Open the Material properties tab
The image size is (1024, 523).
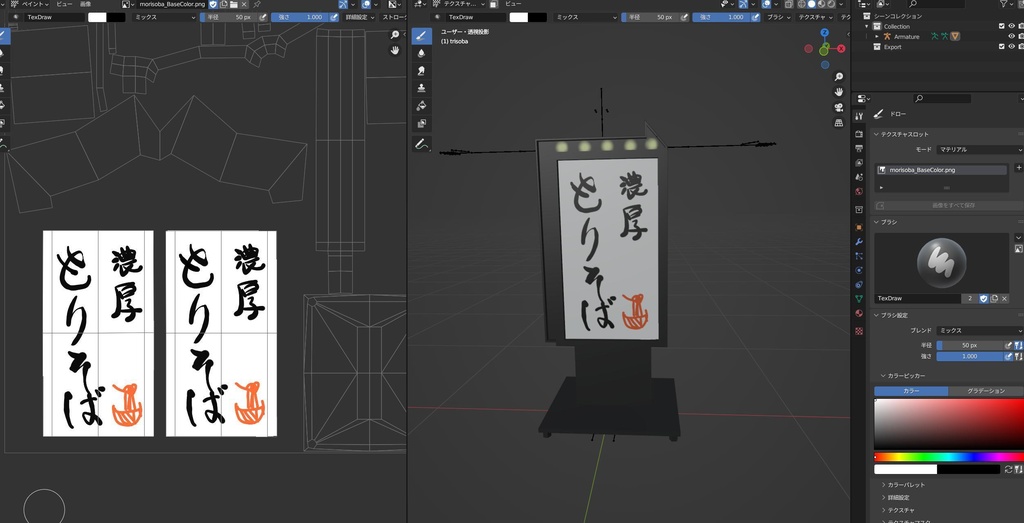pos(859,313)
